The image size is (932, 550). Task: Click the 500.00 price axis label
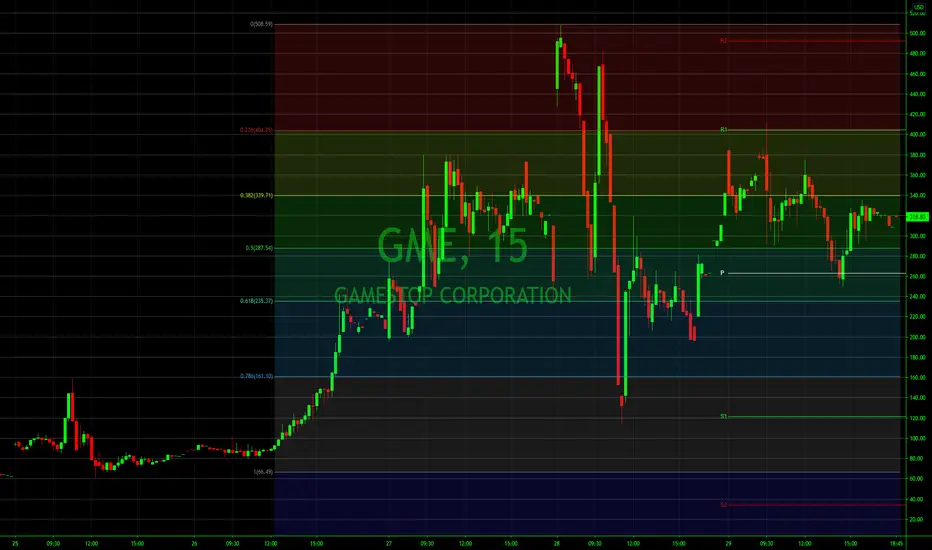coord(917,34)
